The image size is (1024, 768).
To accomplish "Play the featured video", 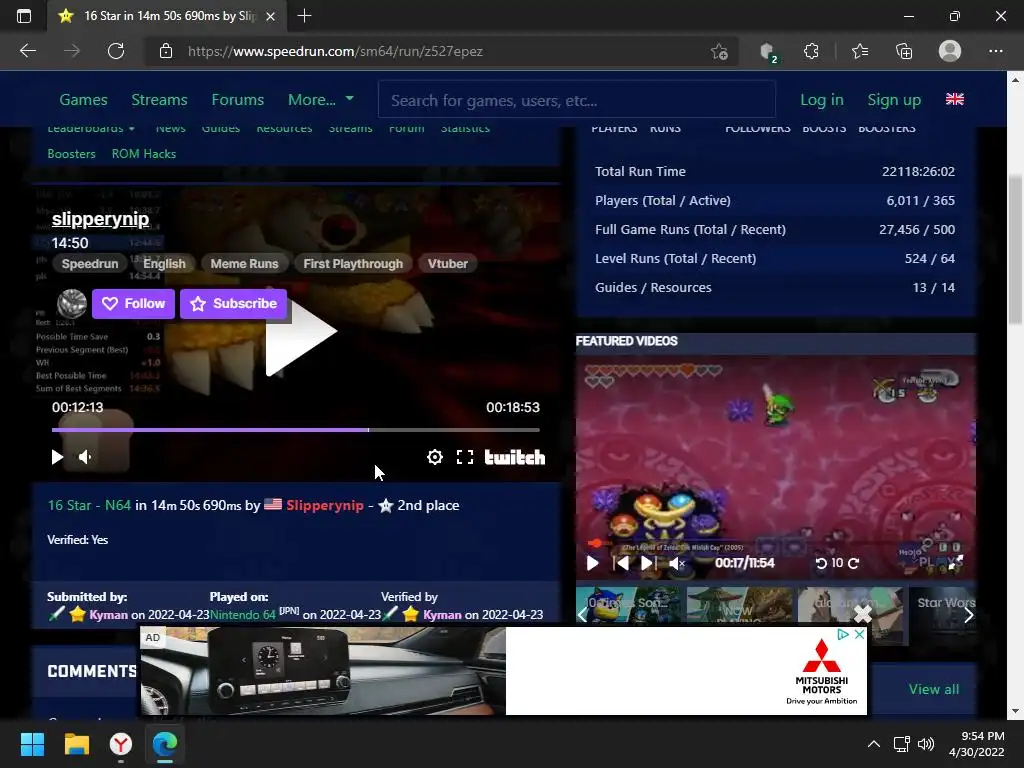I will [592, 563].
